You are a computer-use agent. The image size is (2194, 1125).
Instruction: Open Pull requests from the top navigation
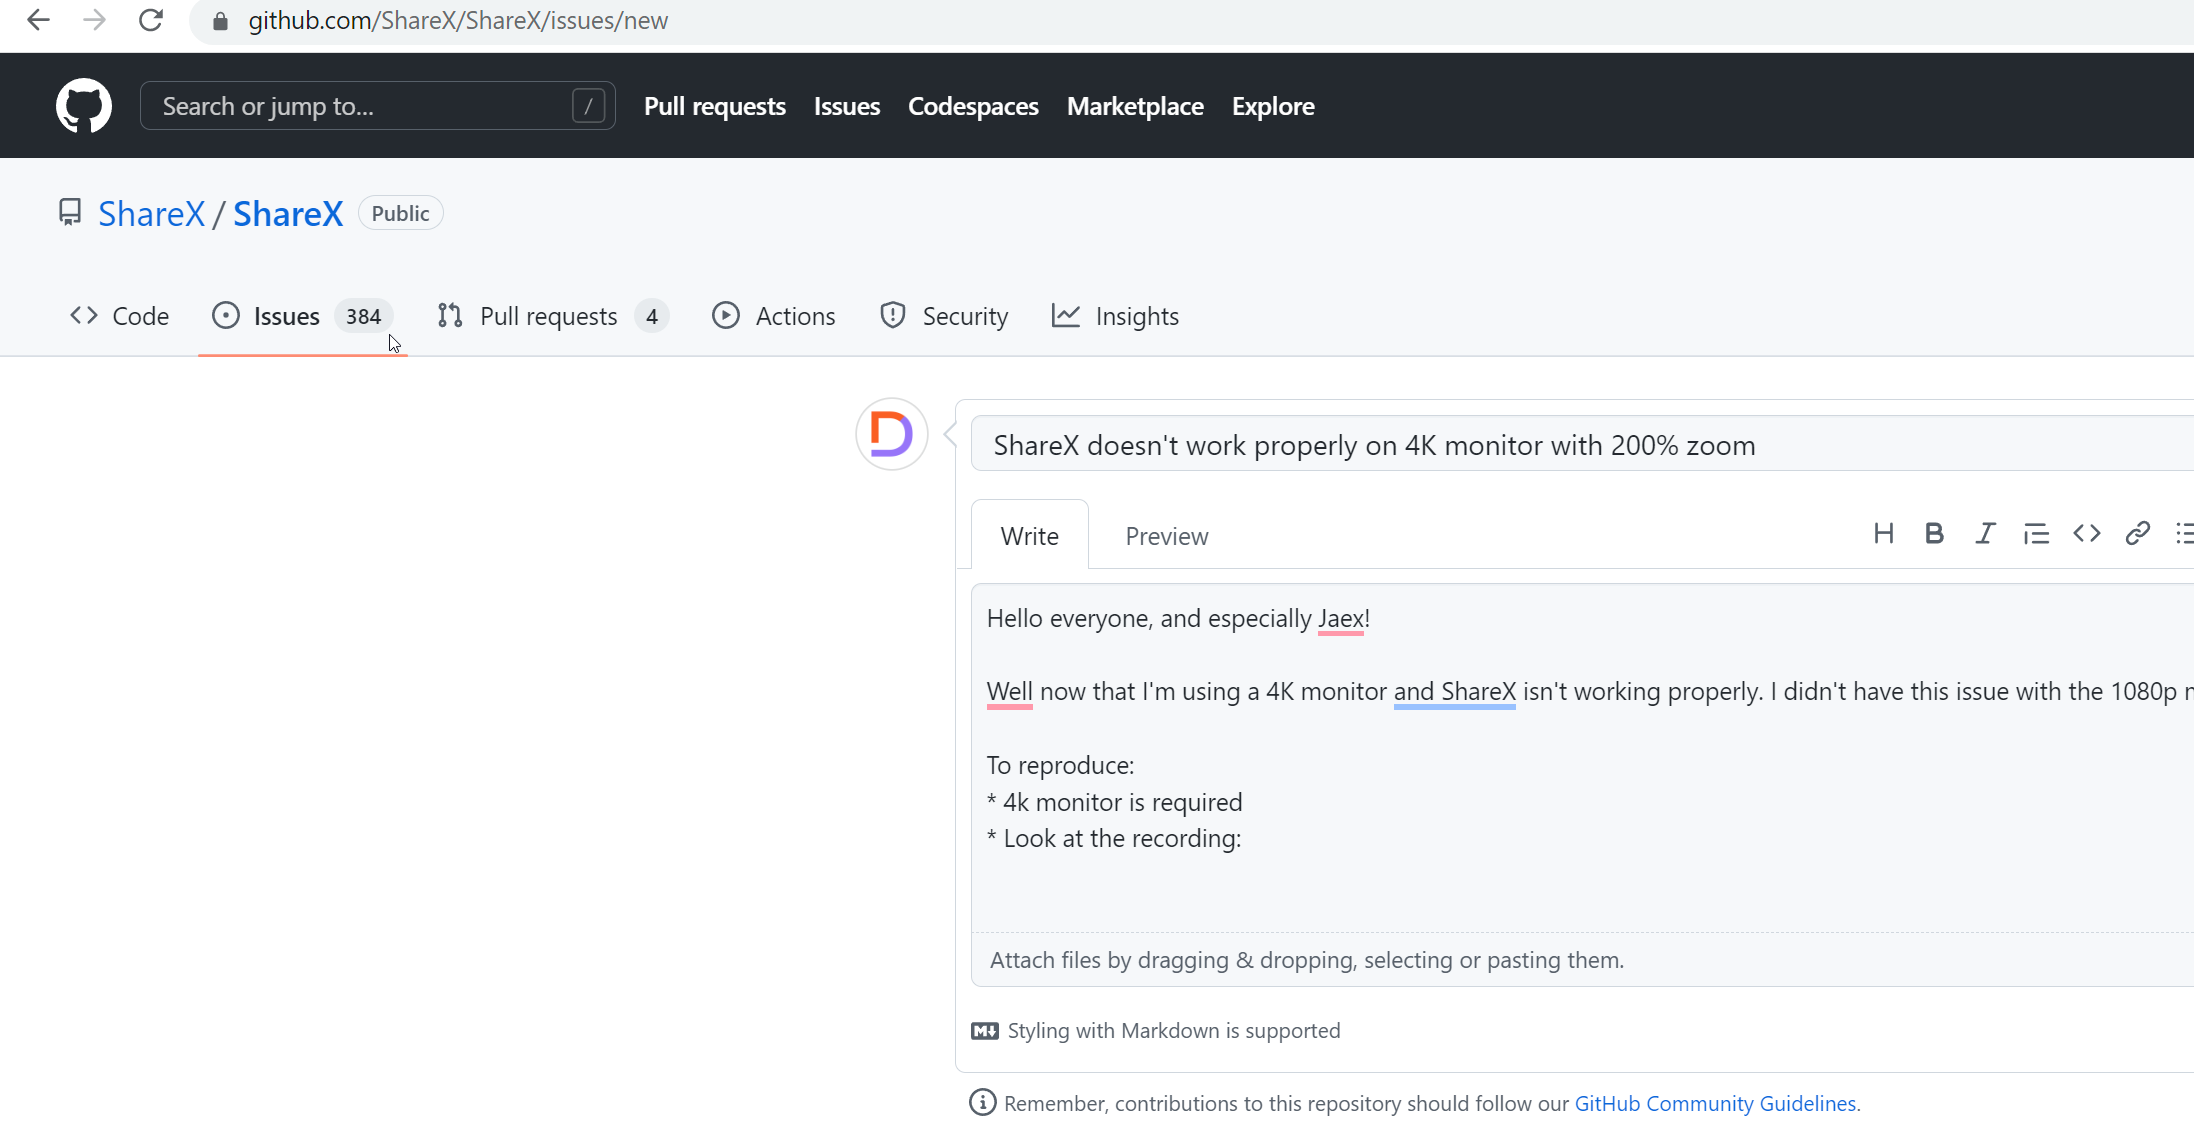(714, 105)
